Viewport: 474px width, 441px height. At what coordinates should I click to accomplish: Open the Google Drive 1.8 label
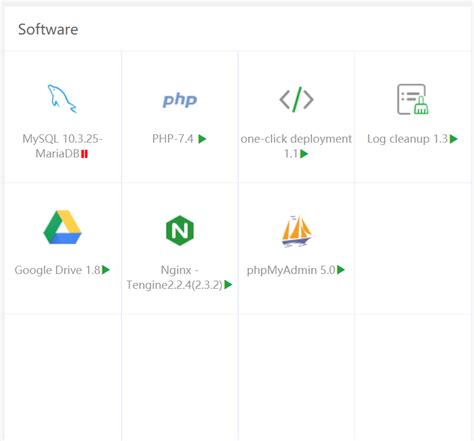tap(58, 270)
